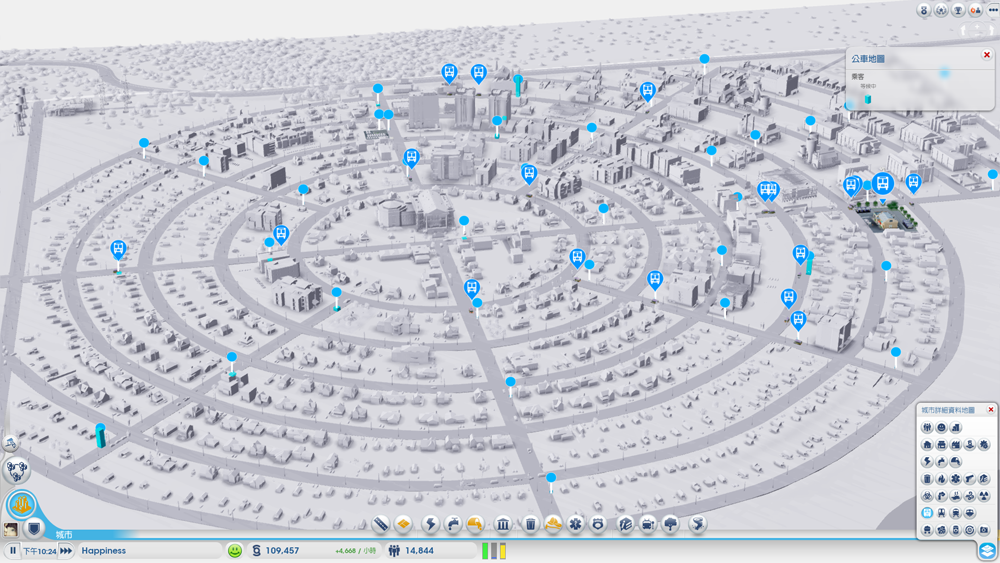Click the RCI demand color bars

[494, 550]
